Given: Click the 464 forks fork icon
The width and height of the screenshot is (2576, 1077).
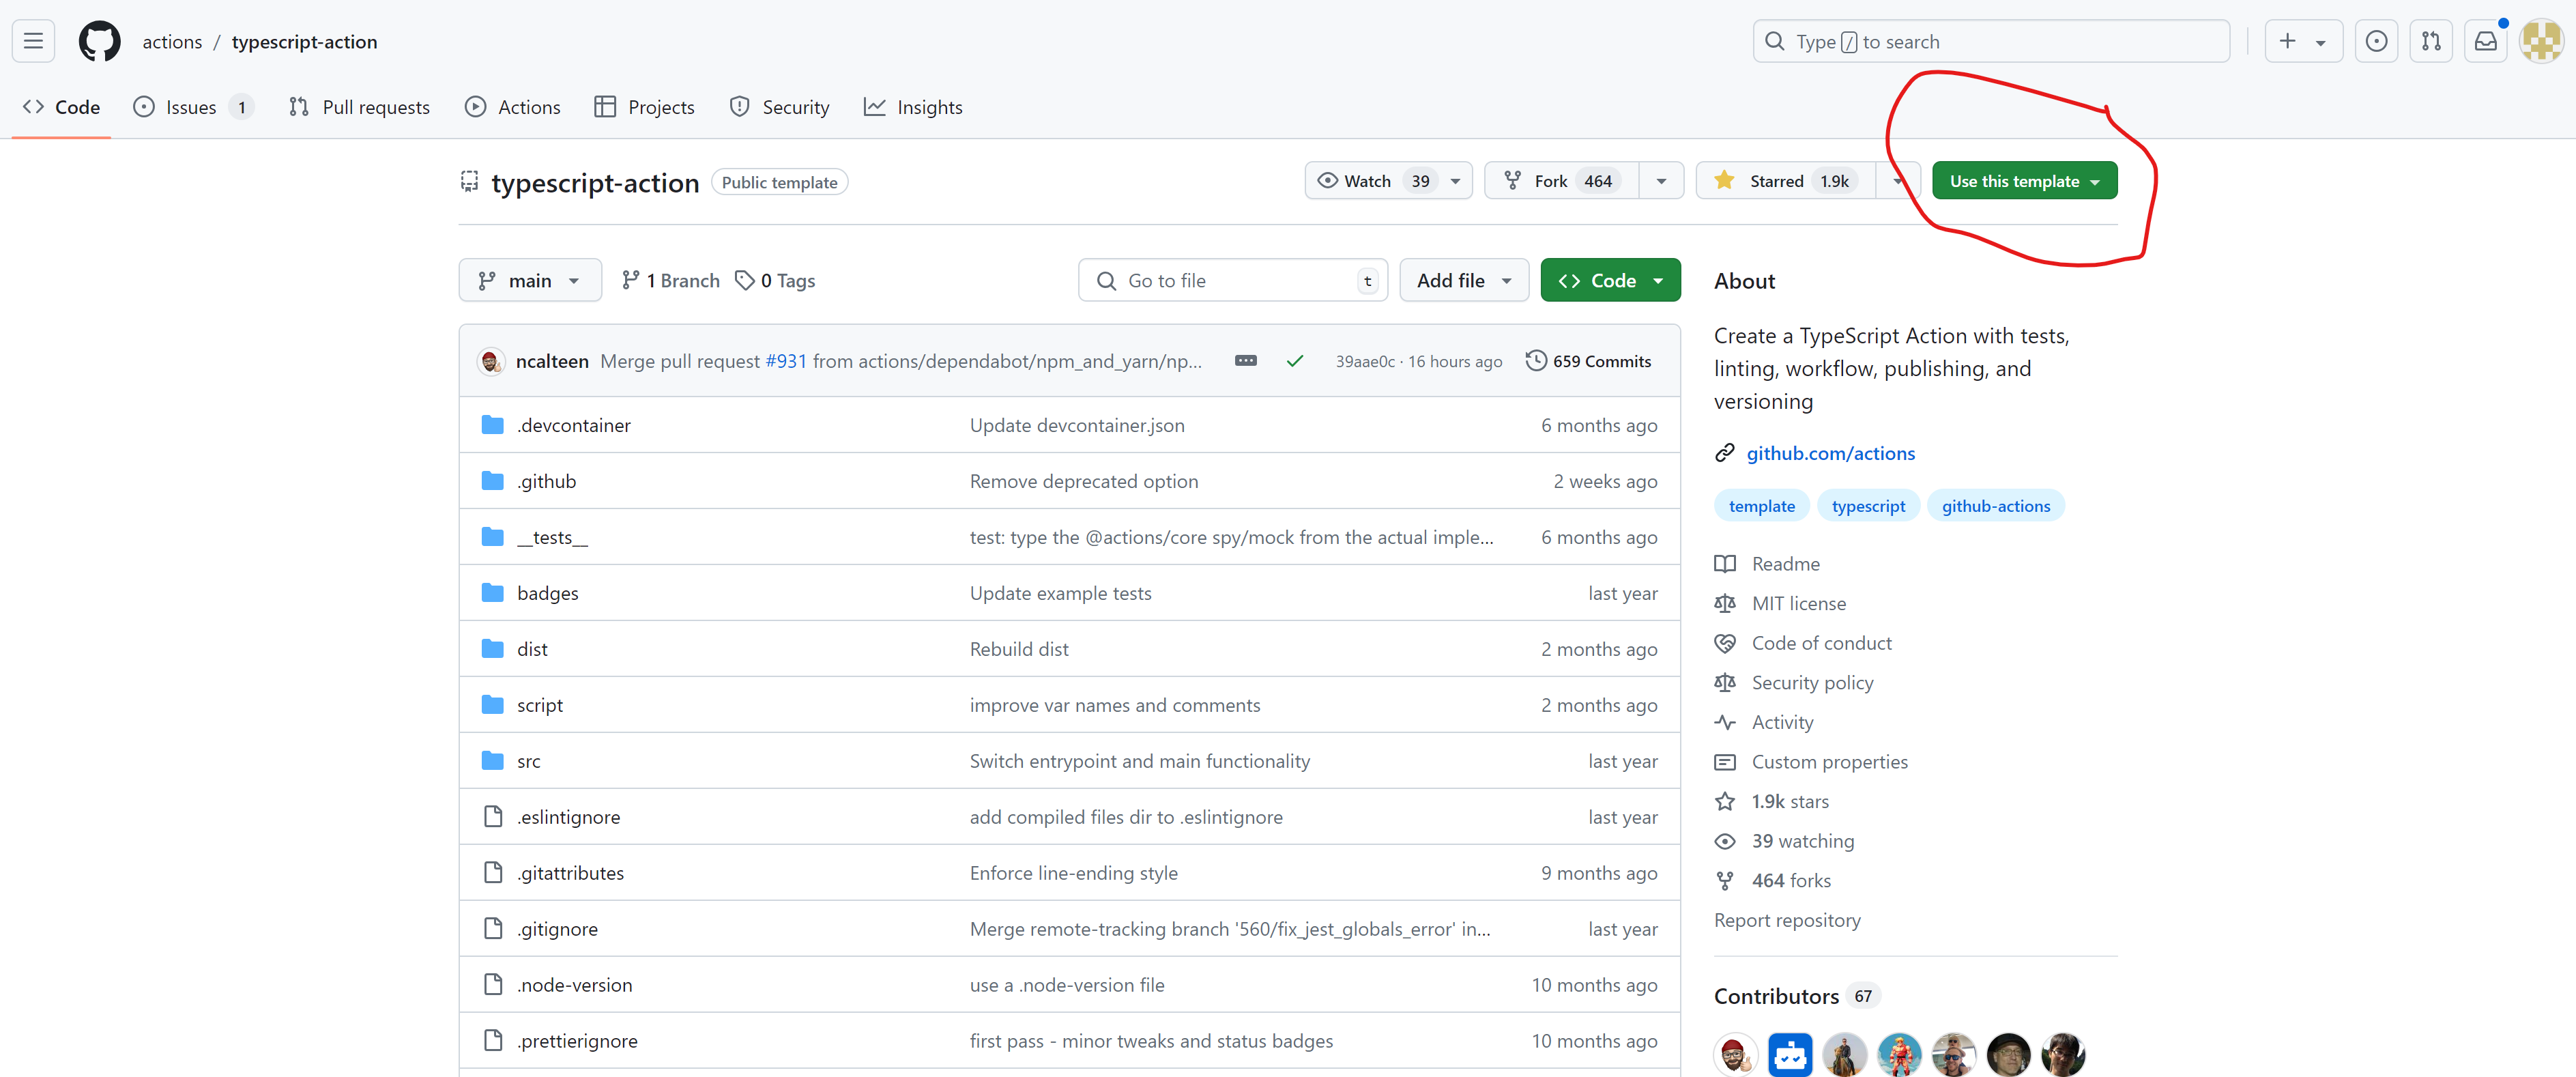Looking at the screenshot, I should (1724, 881).
